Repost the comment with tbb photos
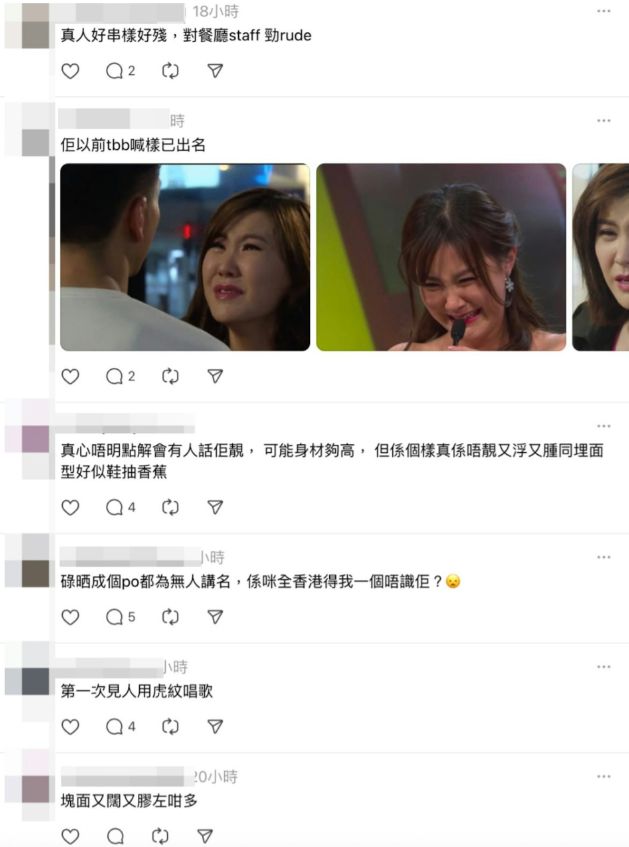 tap(170, 376)
